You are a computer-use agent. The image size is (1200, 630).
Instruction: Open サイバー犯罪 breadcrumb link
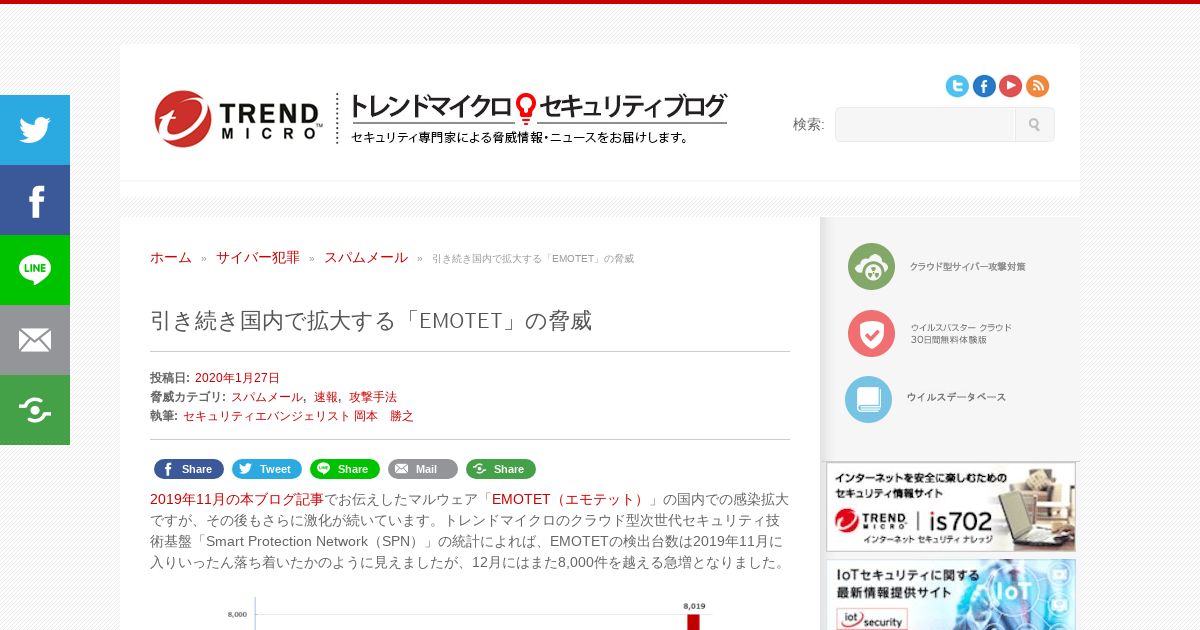click(258, 257)
